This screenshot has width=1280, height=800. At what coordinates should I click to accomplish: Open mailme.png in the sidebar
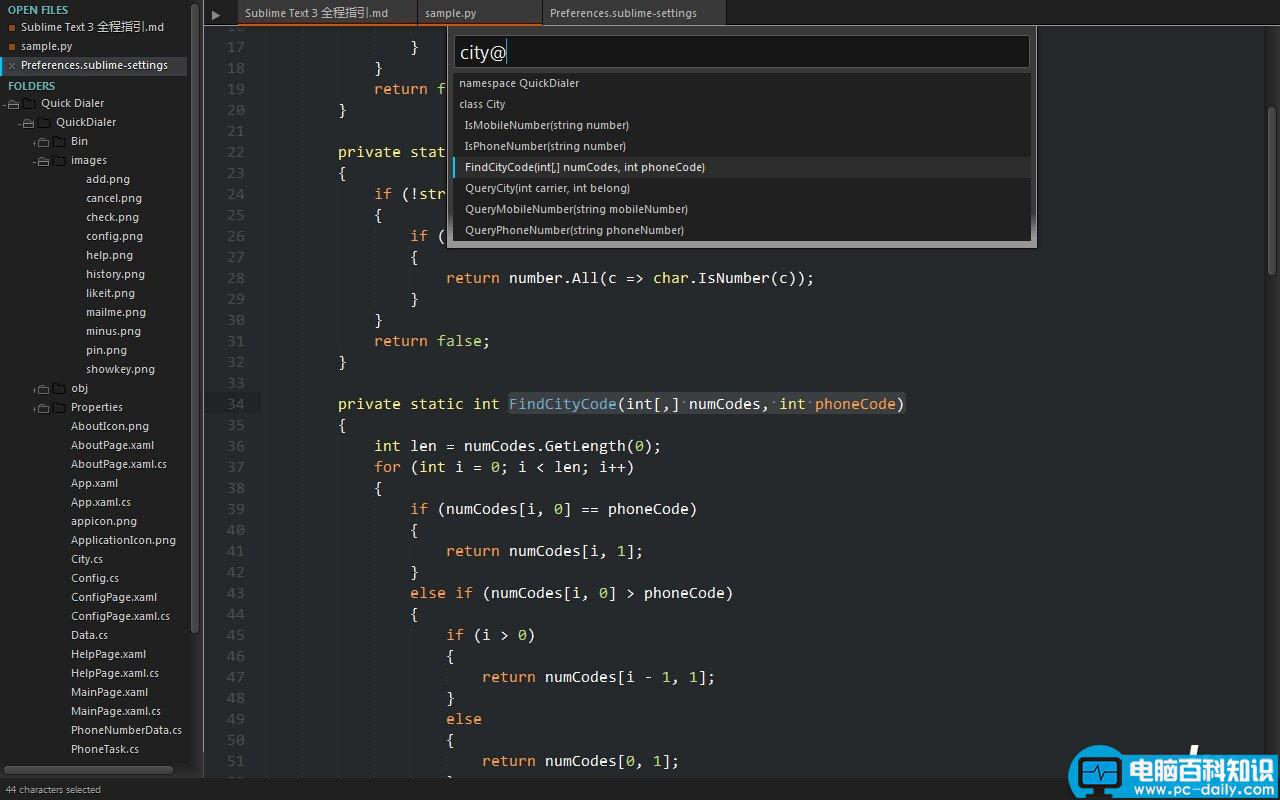(x=116, y=313)
